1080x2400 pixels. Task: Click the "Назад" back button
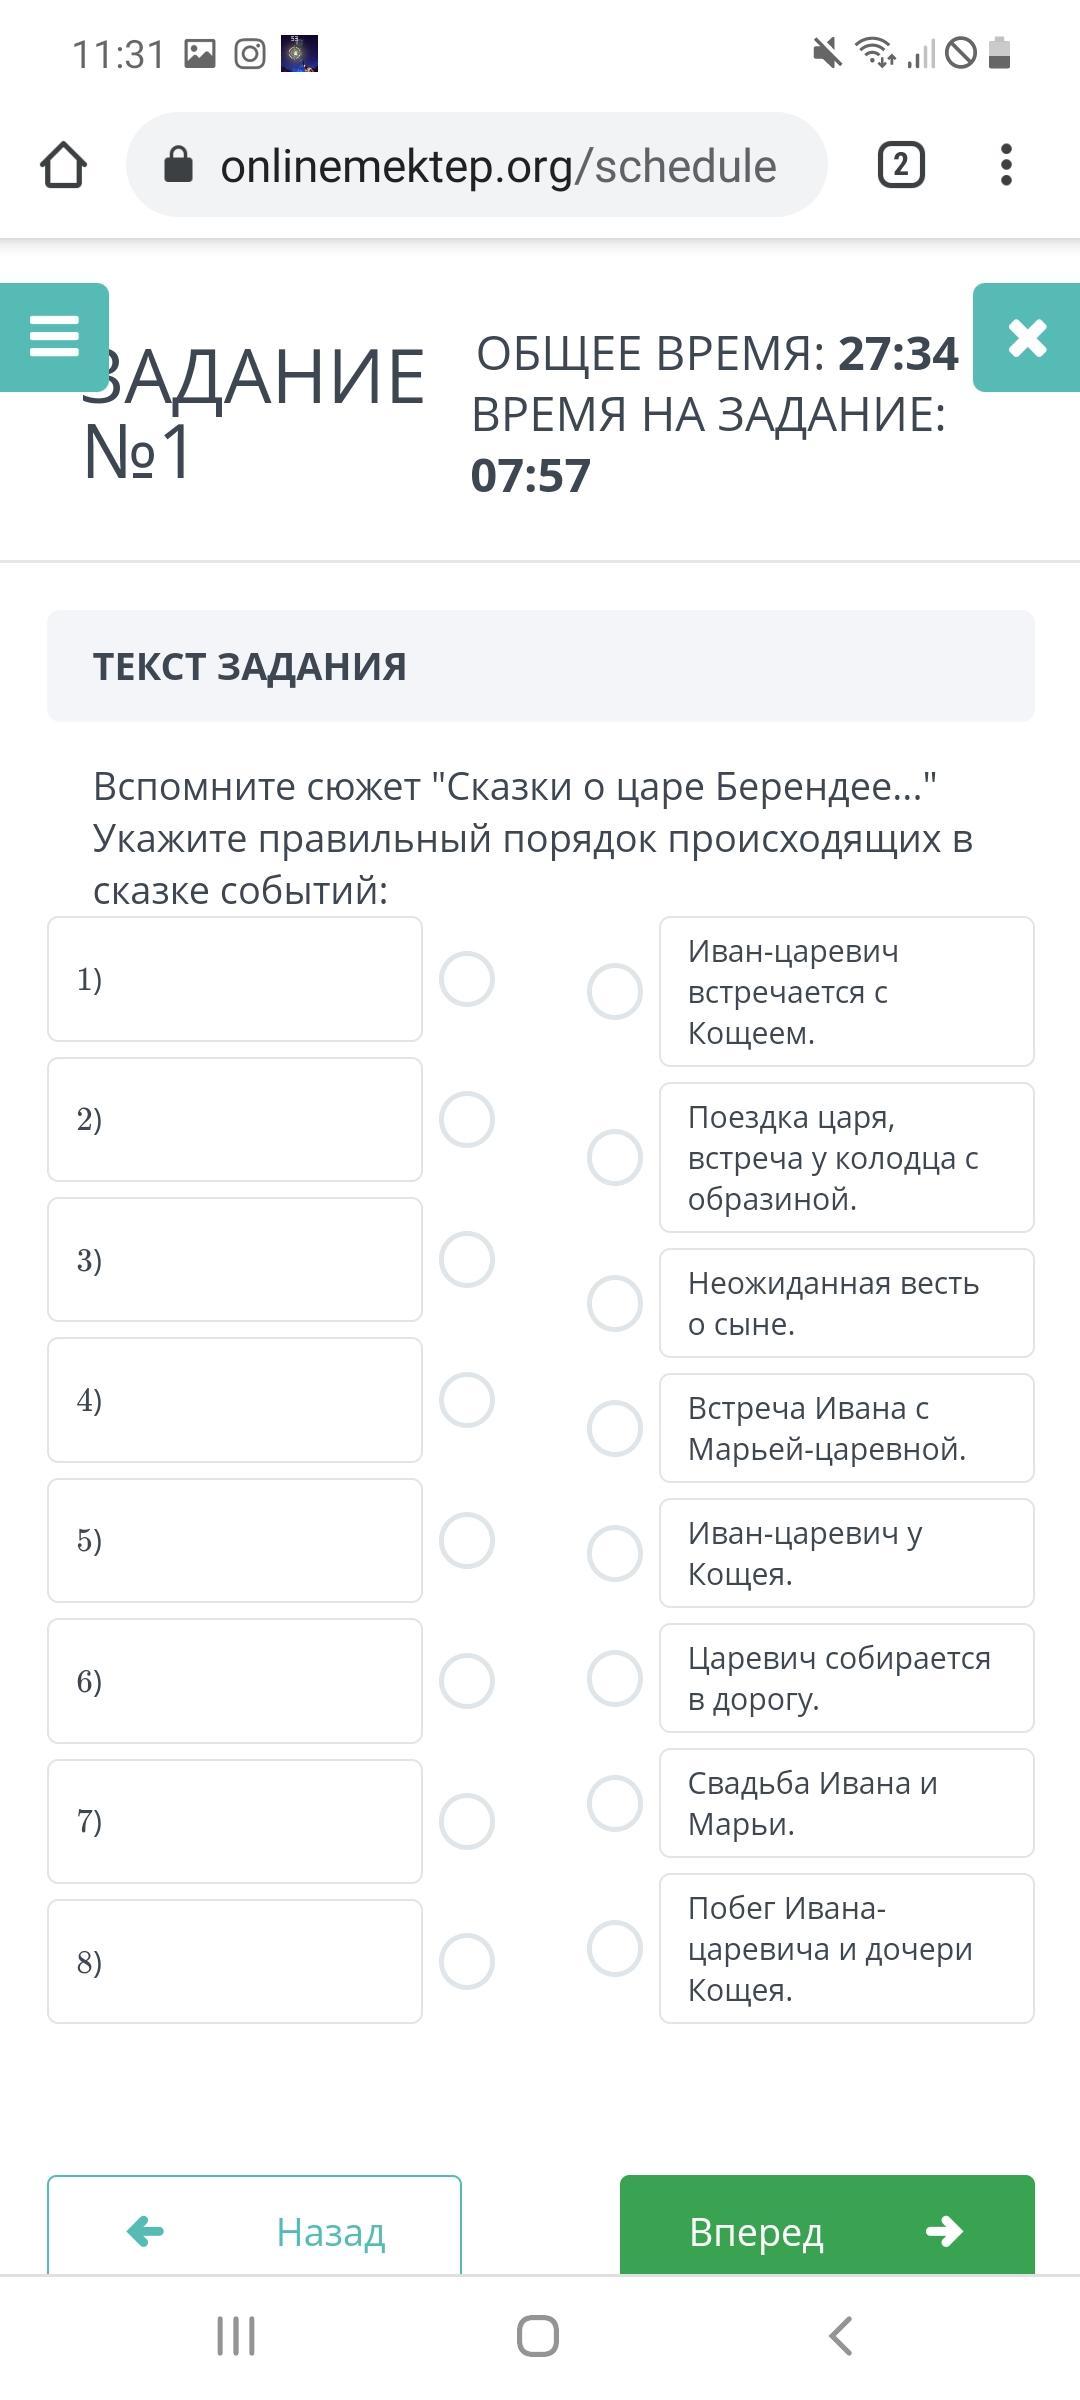[x=254, y=2231]
